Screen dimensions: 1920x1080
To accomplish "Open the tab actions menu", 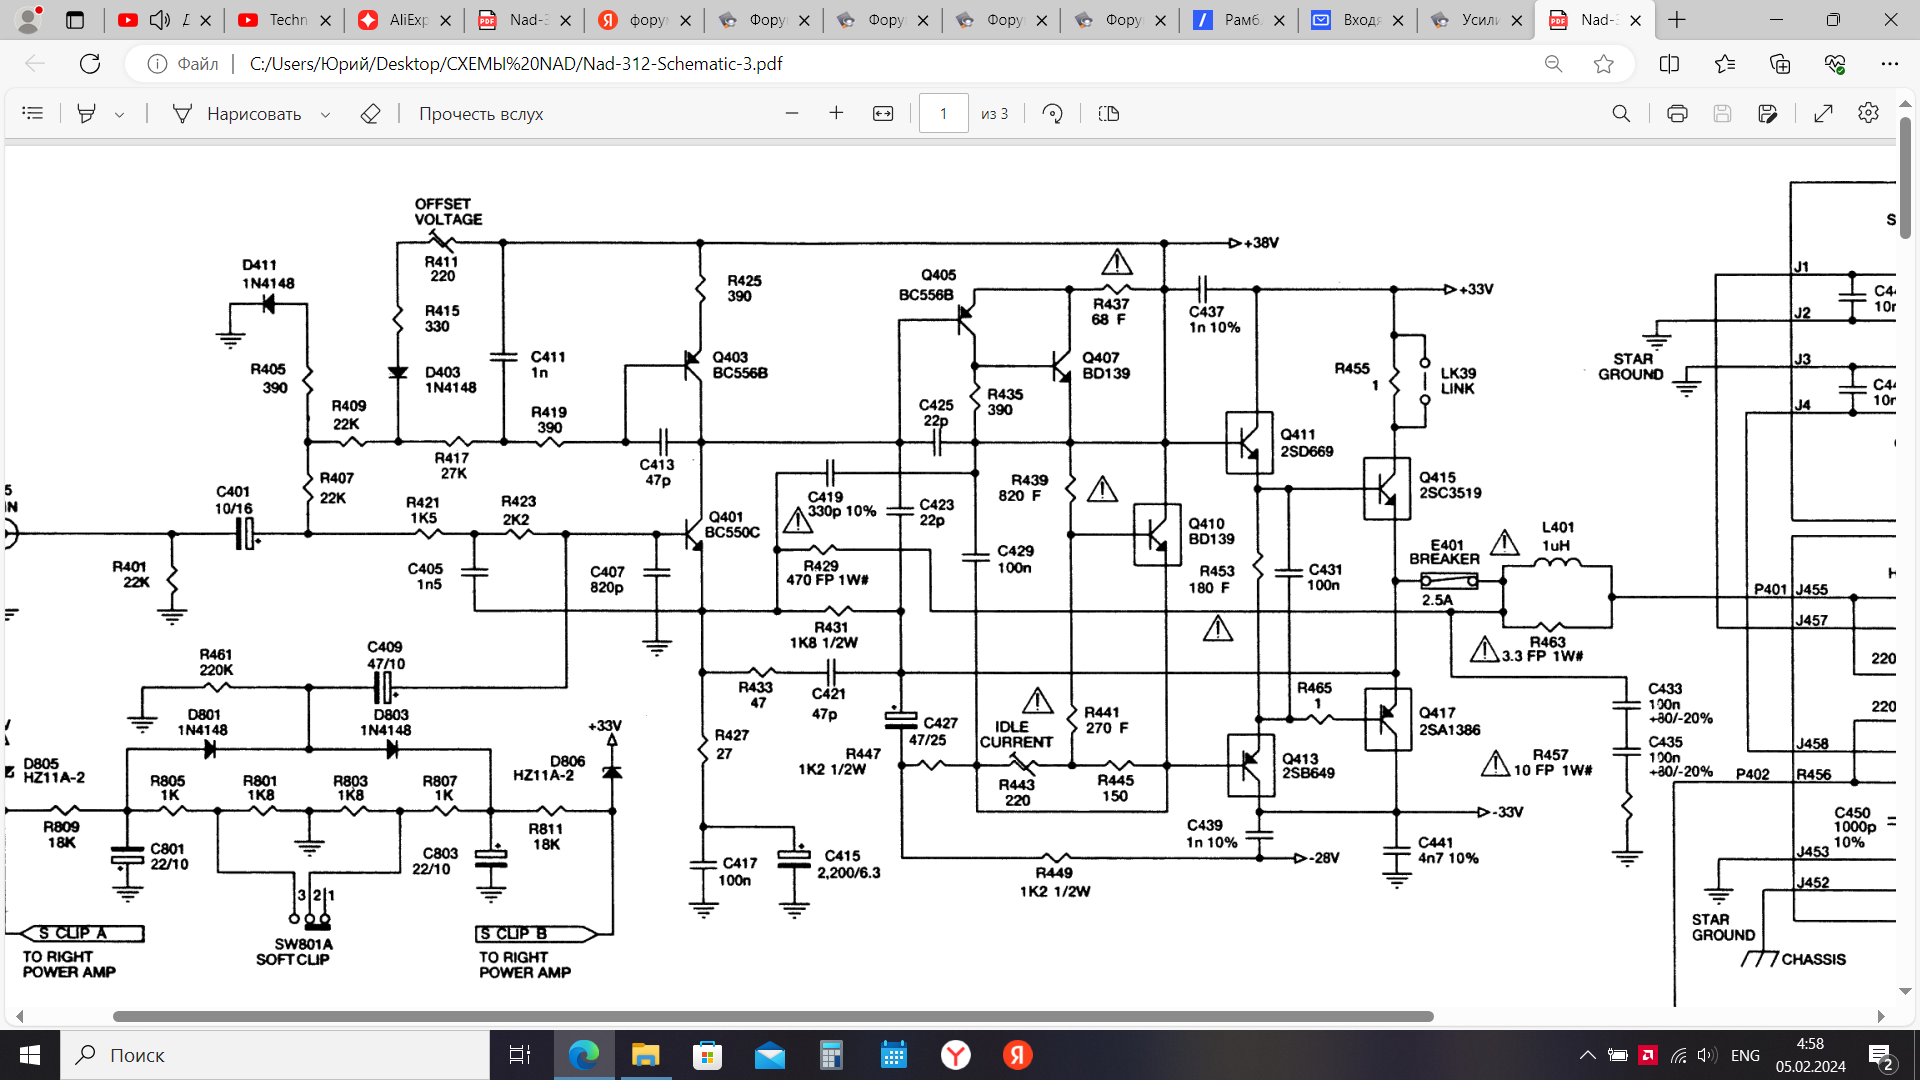I will tap(75, 20).
